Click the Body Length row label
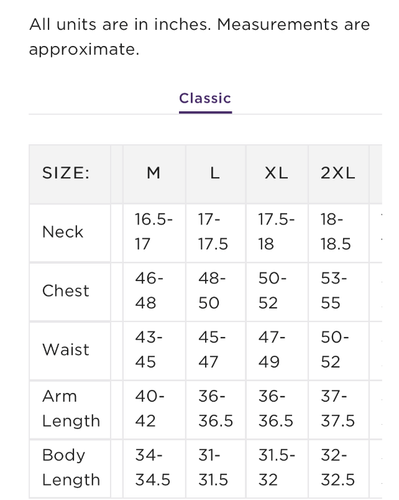Viewport: 399px width, 500px height. [x=70, y=468]
